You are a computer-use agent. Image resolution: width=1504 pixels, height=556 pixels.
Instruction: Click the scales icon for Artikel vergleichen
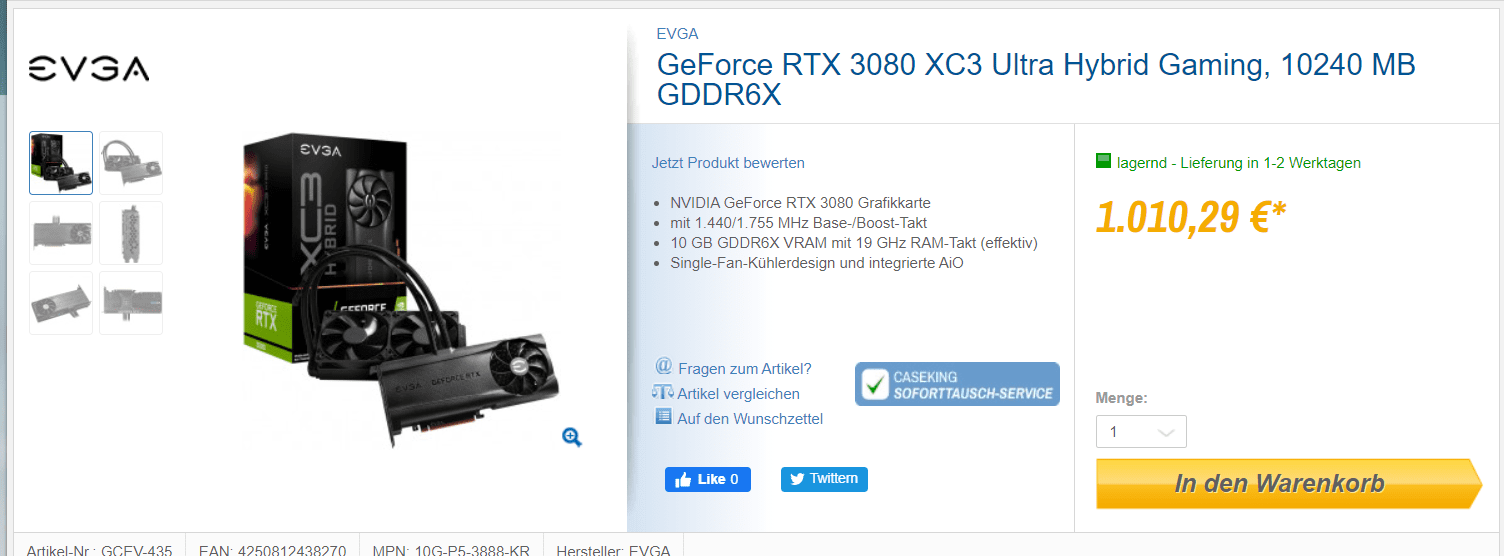(x=662, y=393)
